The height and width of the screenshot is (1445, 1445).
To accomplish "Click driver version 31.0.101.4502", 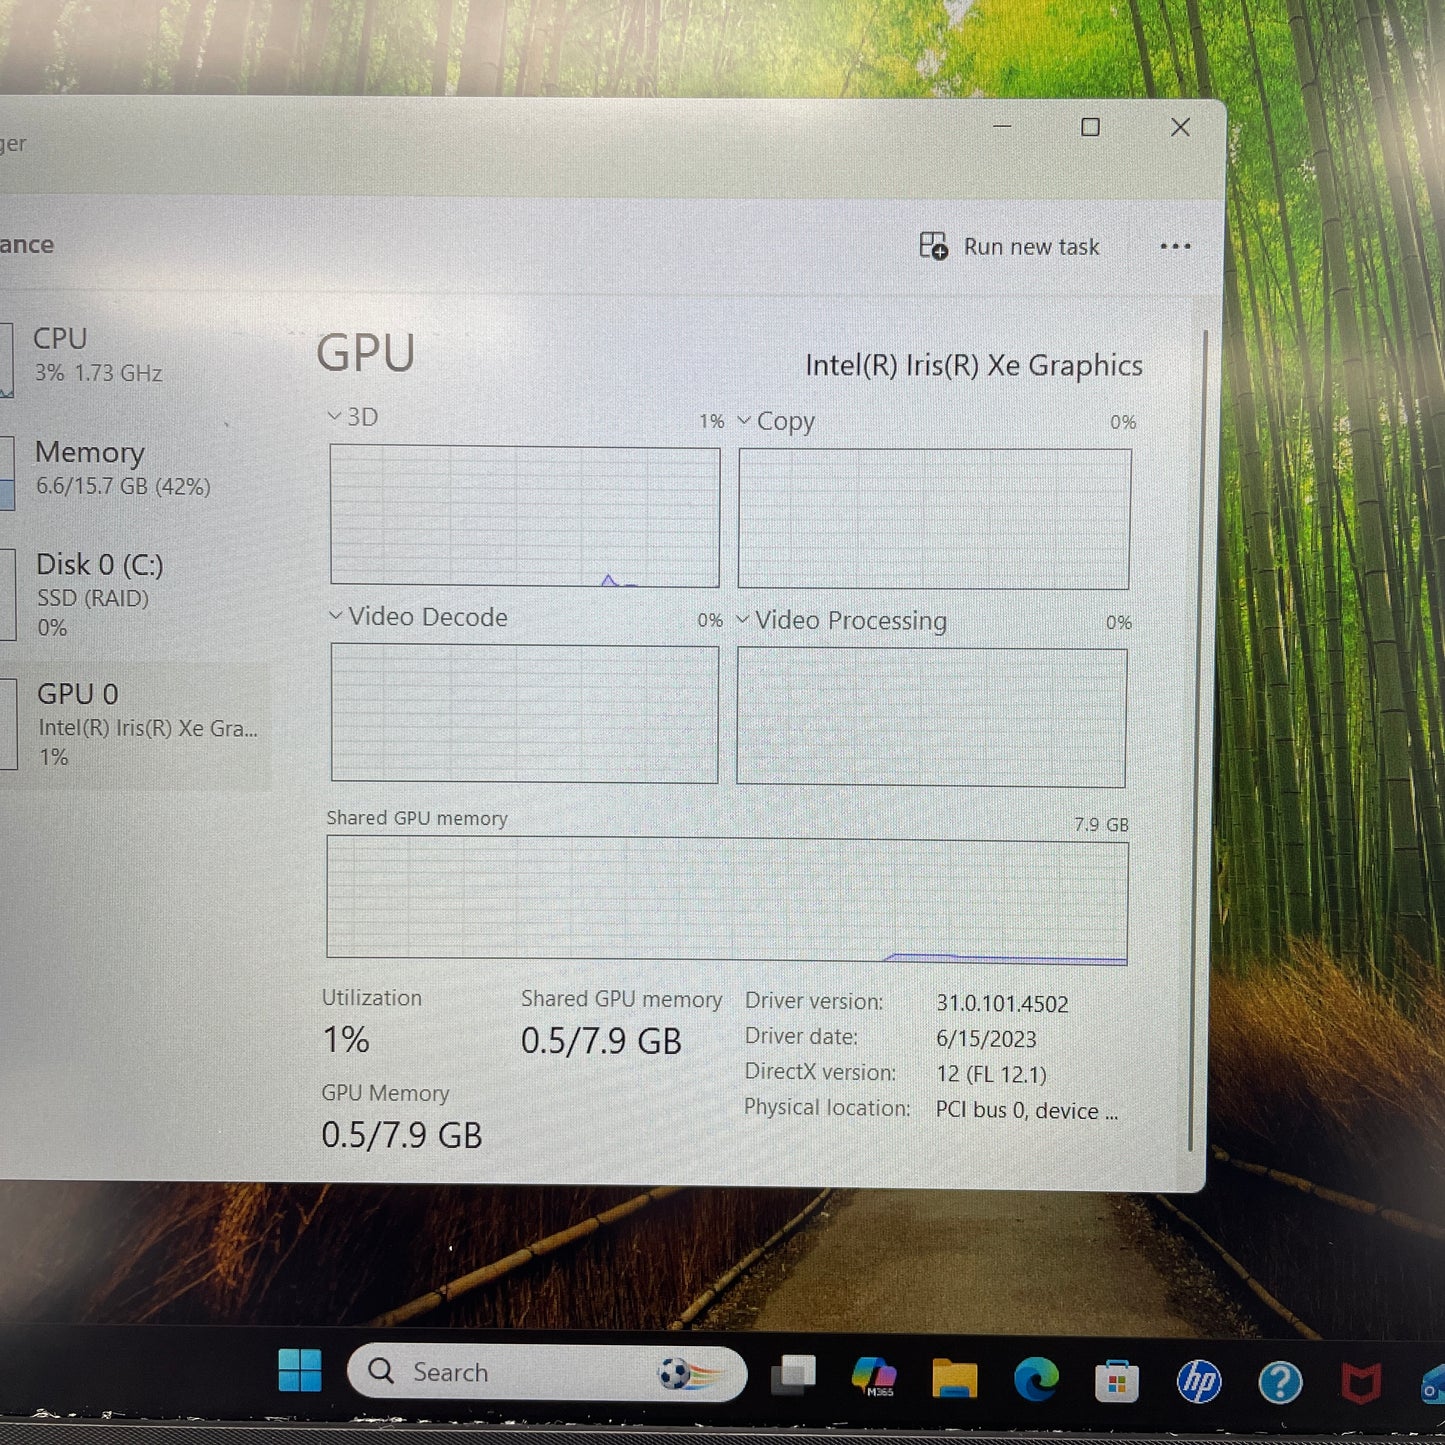I will coord(1002,1004).
